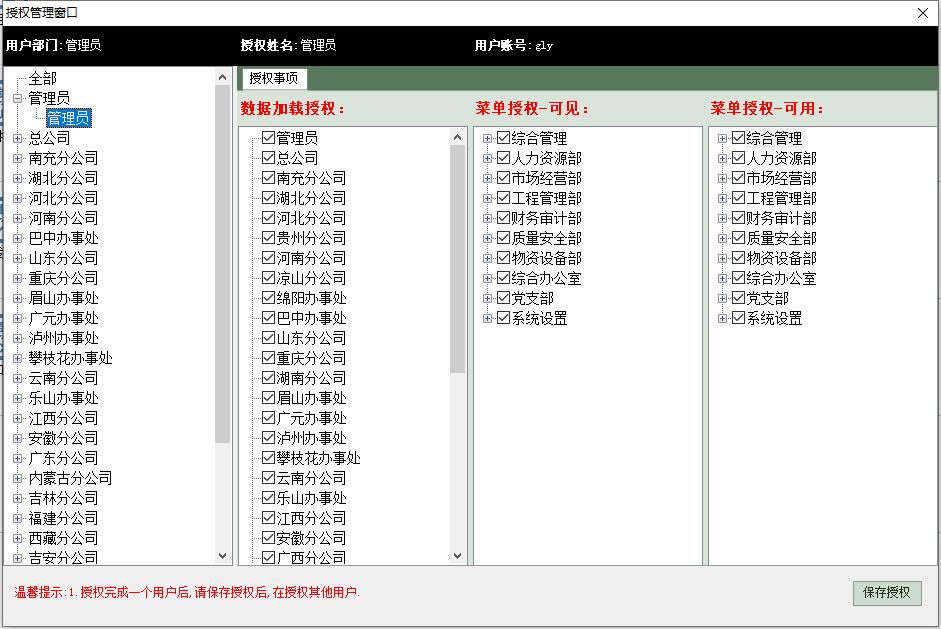This screenshot has width=941, height=629.
Task: Click 物资设备部 label in menu visible tree
Action: (x=546, y=258)
